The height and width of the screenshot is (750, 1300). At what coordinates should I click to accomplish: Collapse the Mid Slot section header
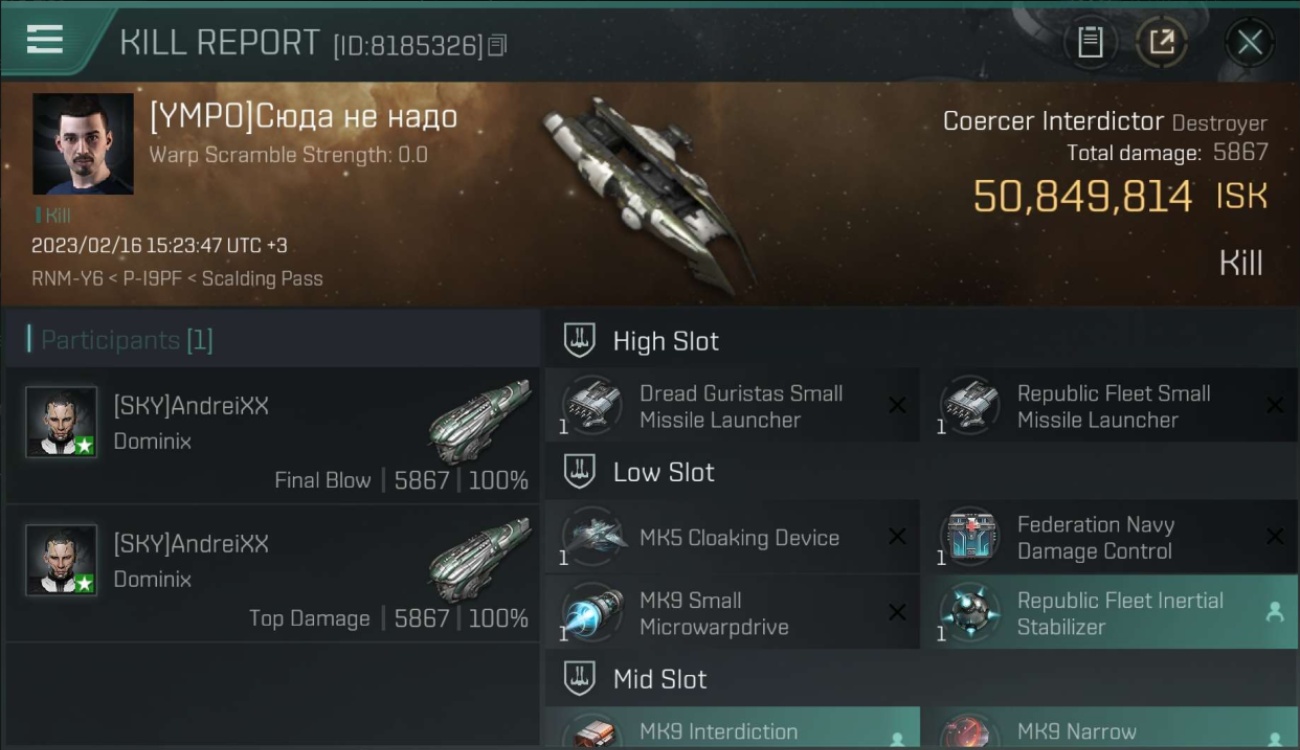coord(921,679)
